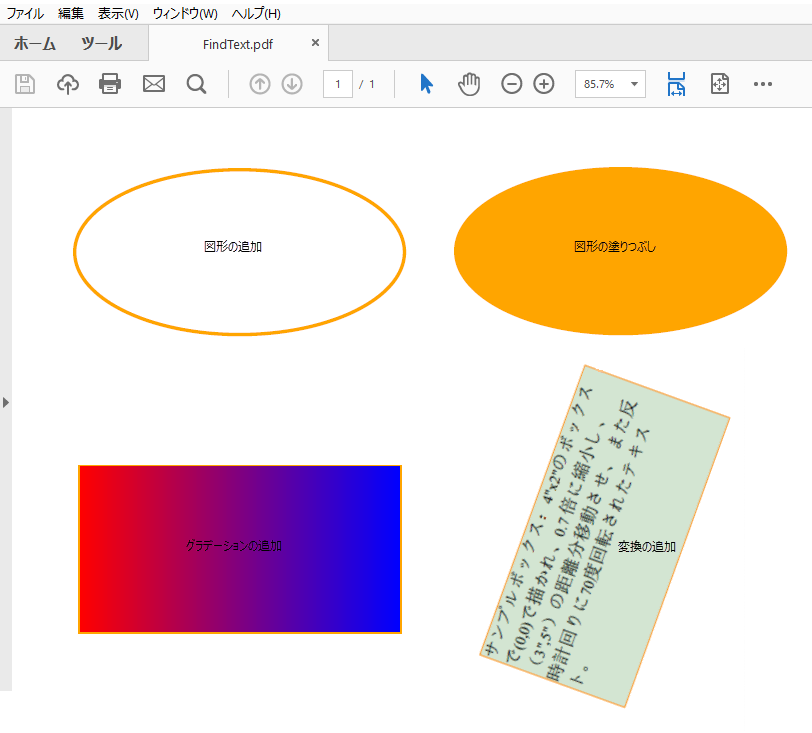Choose the selection arrow tool
The height and width of the screenshot is (733, 812).
(426, 84)
